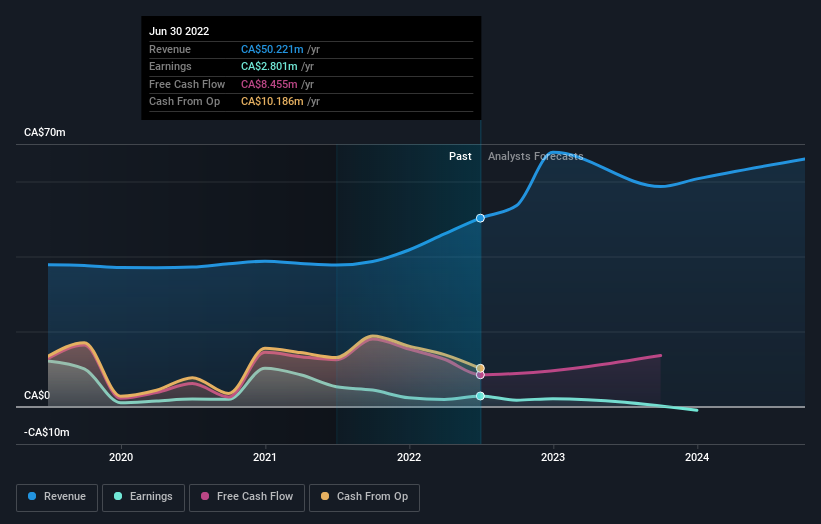
Task: Click the CA$0 y-axis label
Action: [37, 395]
